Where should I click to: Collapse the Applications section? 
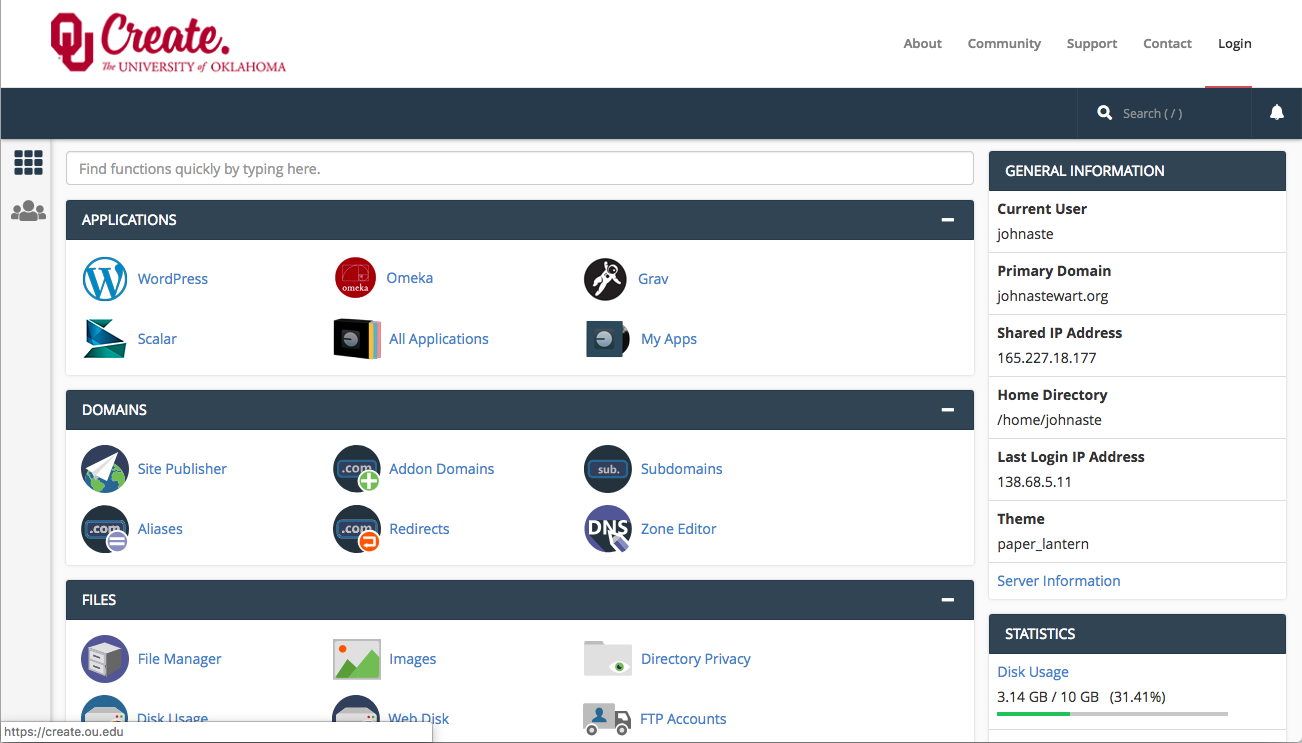click(x=947, y=220)
